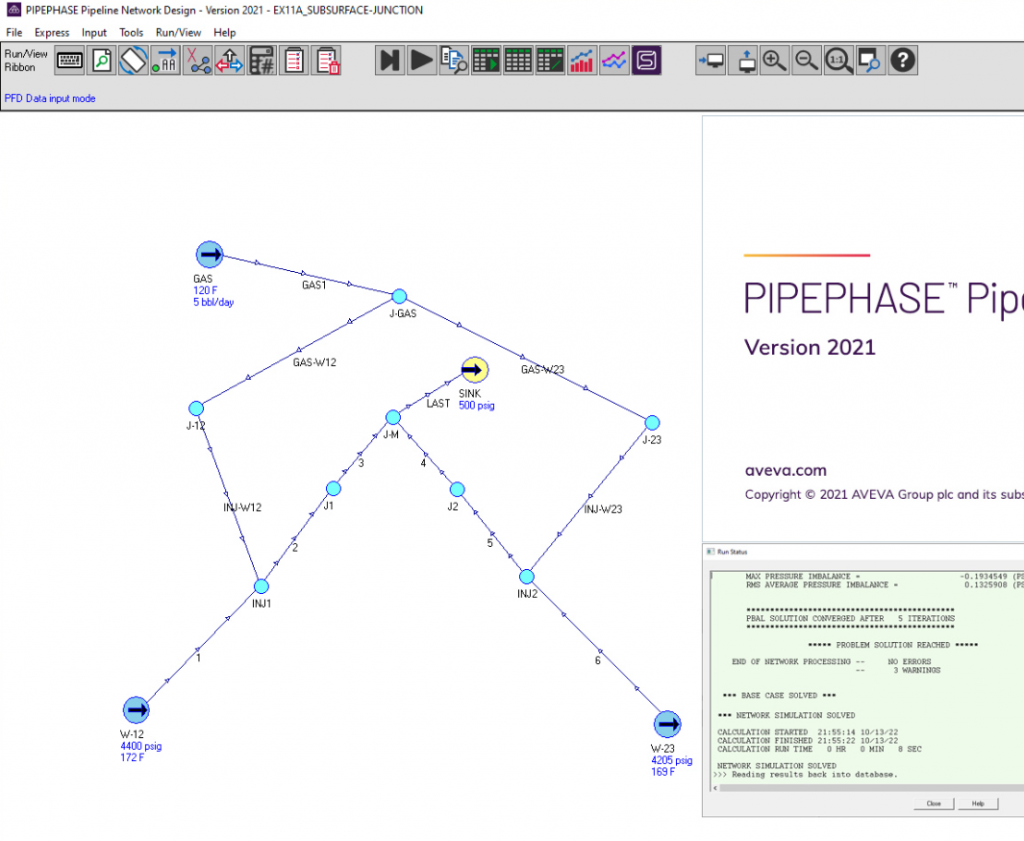Click the plain results table icon
Image resolution: width=1024 pixels, height=841 pixels.
(x=518, y=61)
